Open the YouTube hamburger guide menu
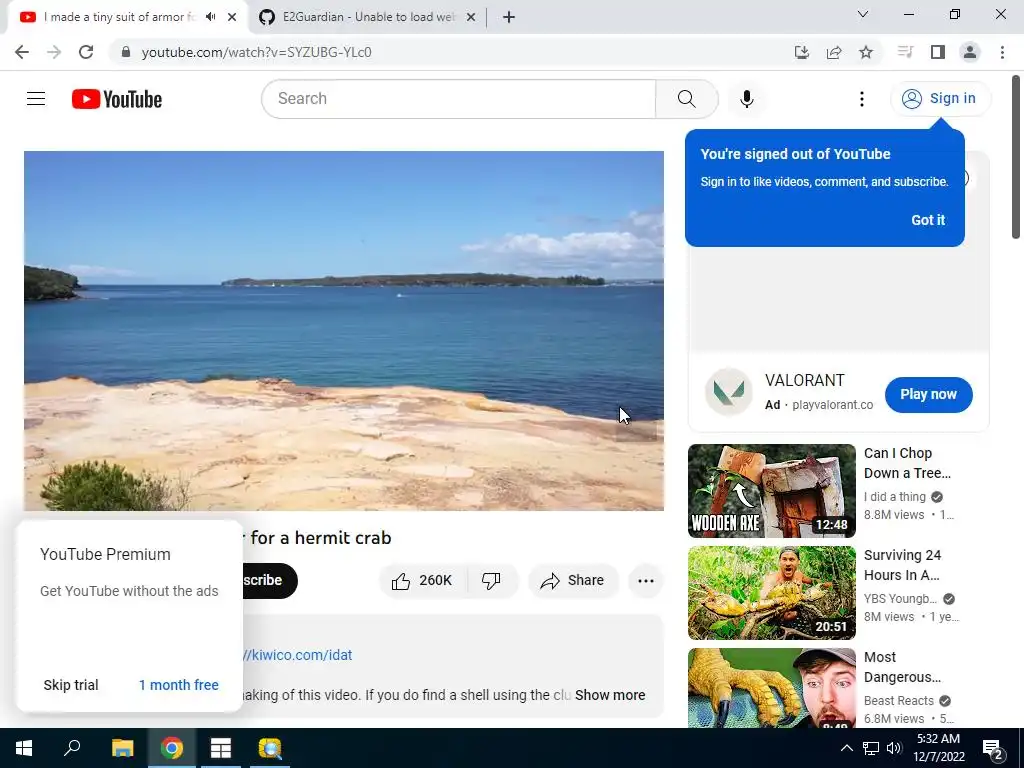The height and width of the screenshot is (768, 1024). 36,99
